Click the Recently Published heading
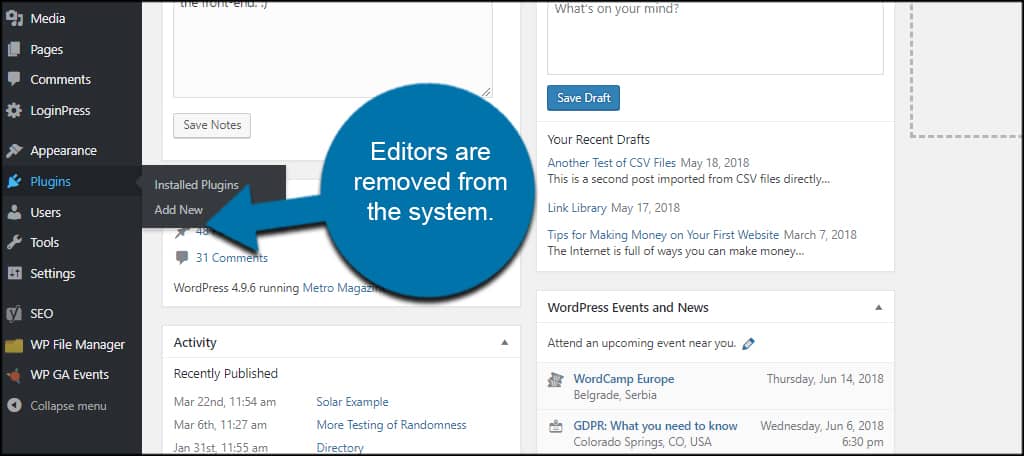Image resolution: width=1024 pixels, height=456 pixels. [225, 374]
